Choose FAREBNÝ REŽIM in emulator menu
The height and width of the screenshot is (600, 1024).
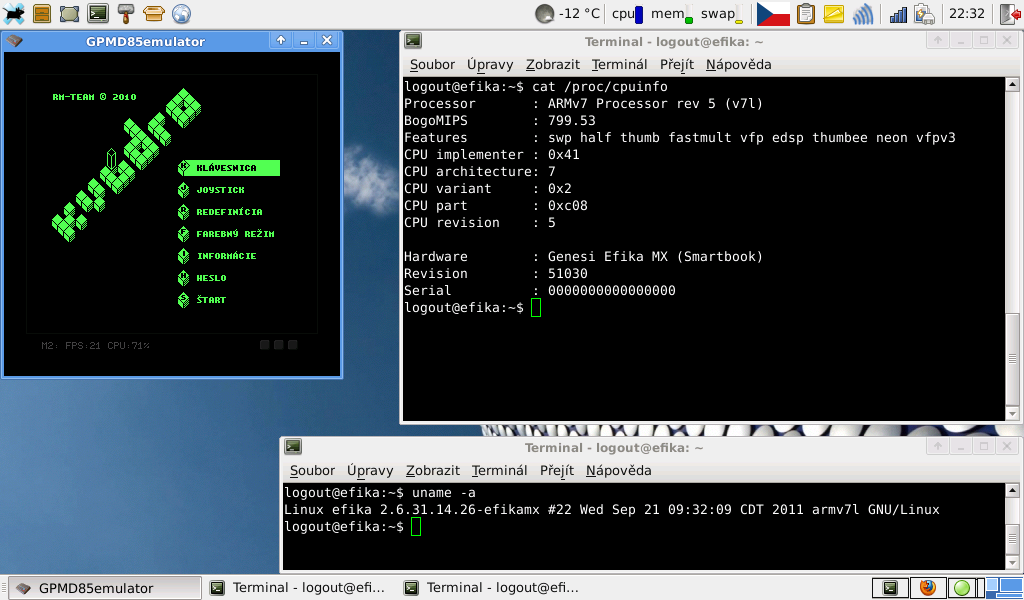click(235, 234)
